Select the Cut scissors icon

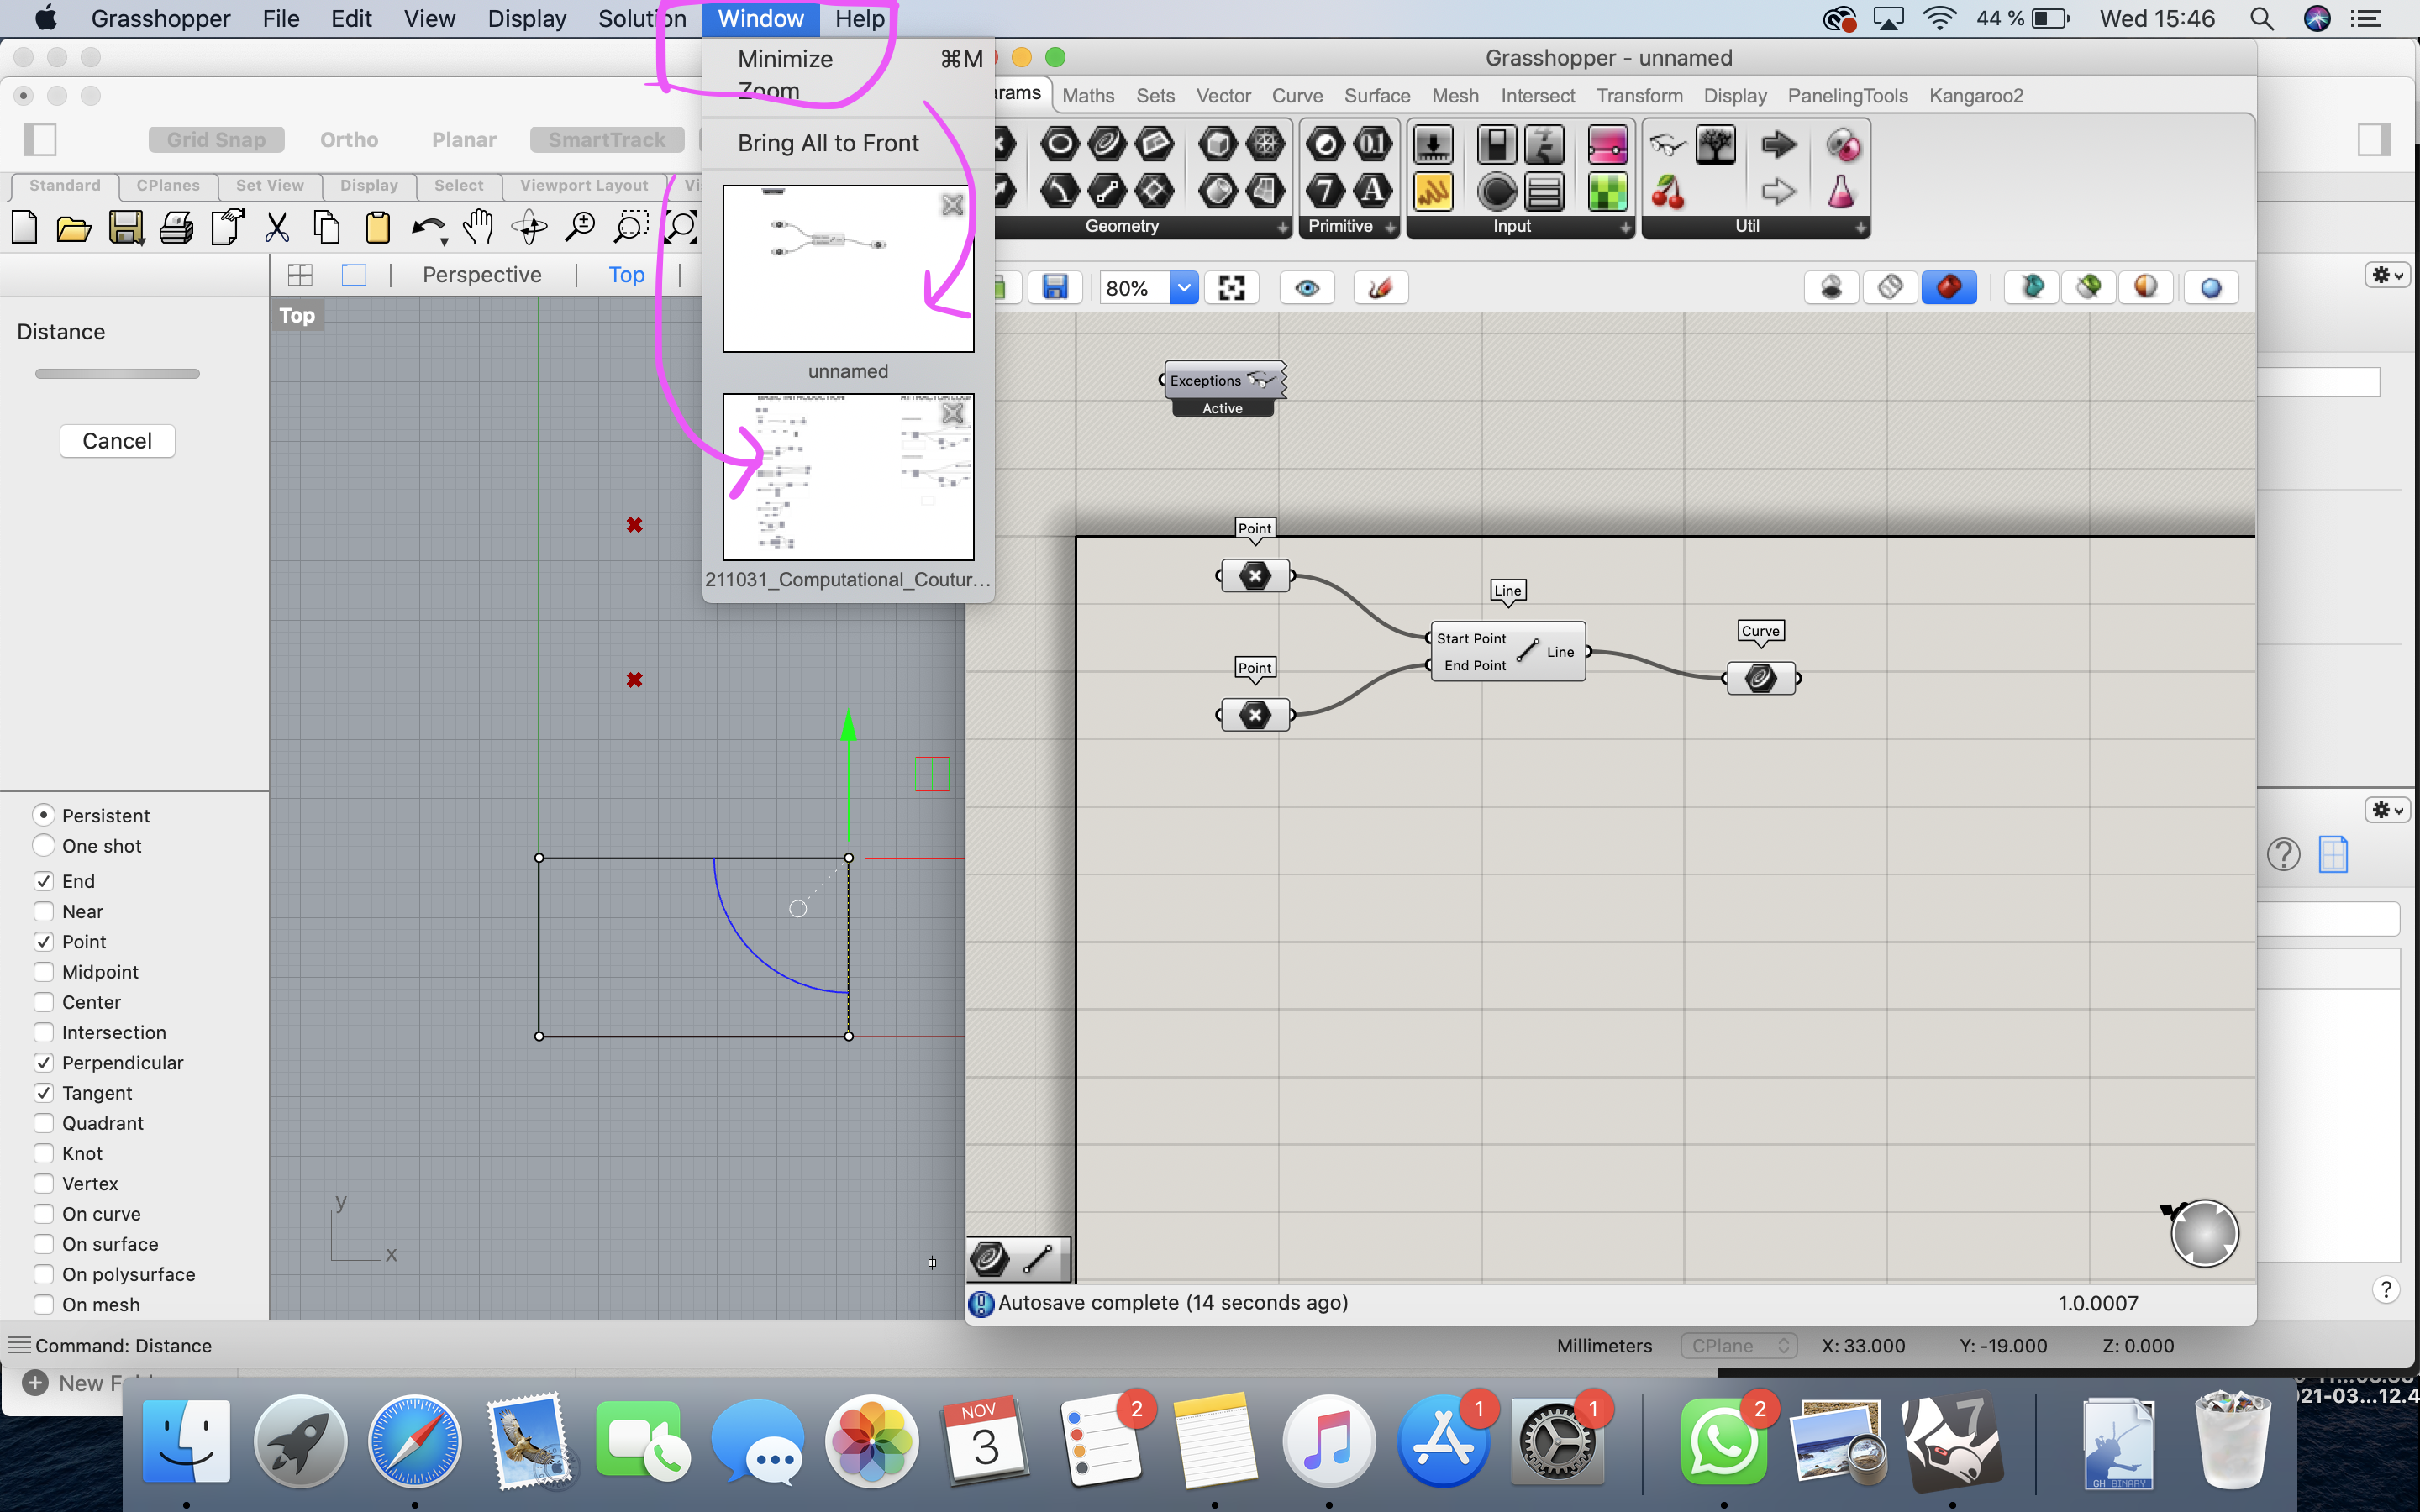(277, 227)
